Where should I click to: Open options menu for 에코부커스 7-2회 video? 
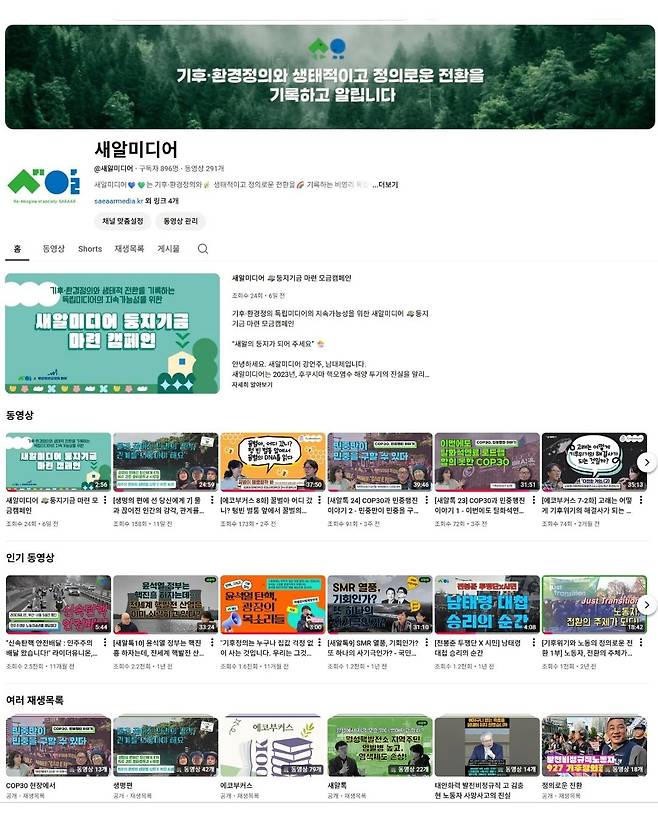click(641, 500)
